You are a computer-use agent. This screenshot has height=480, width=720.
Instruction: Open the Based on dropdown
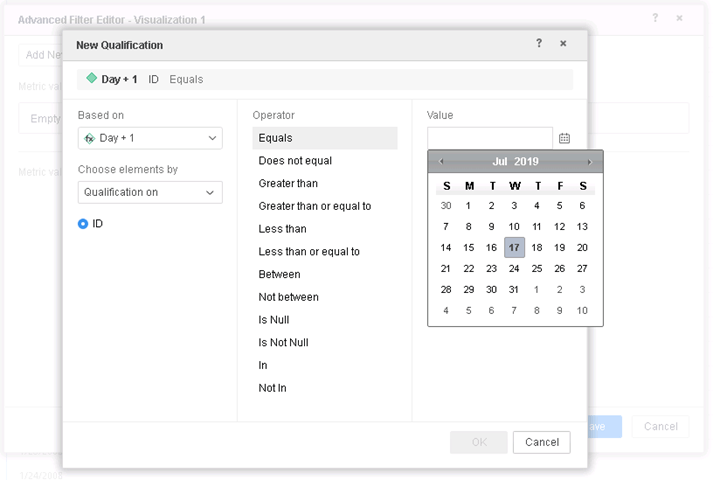click(x=150, y=138)
